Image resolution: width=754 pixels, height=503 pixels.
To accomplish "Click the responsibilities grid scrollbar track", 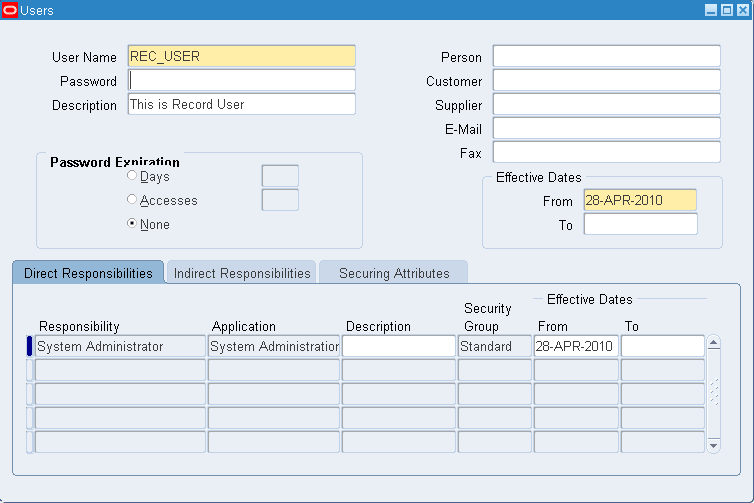I will [714, 394].
